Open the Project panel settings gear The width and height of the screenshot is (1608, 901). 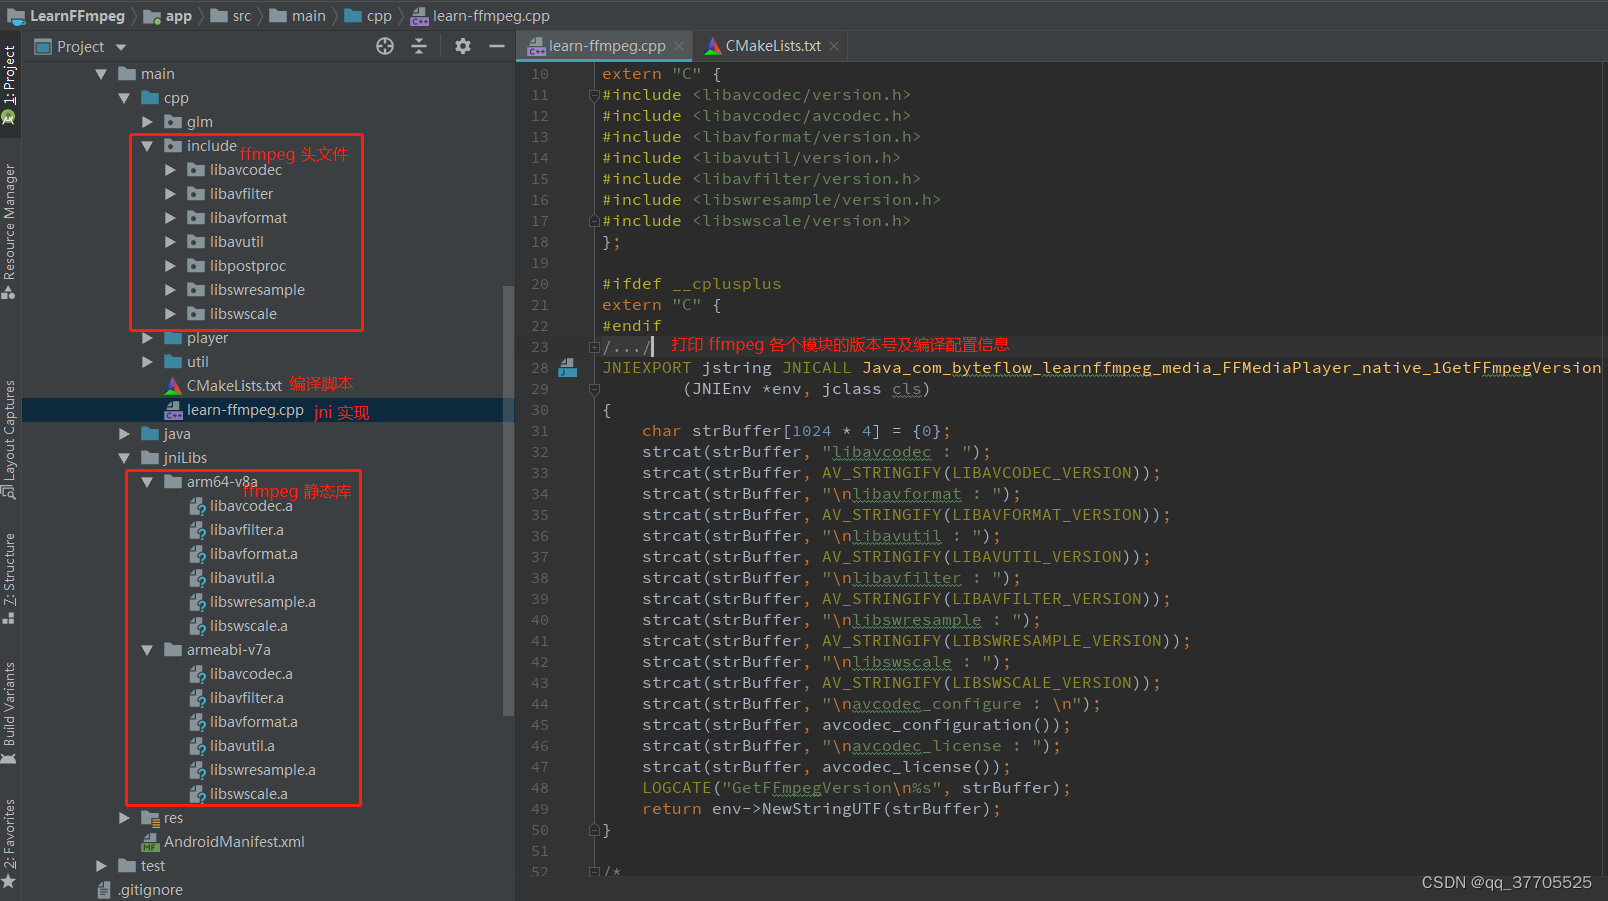462,46
